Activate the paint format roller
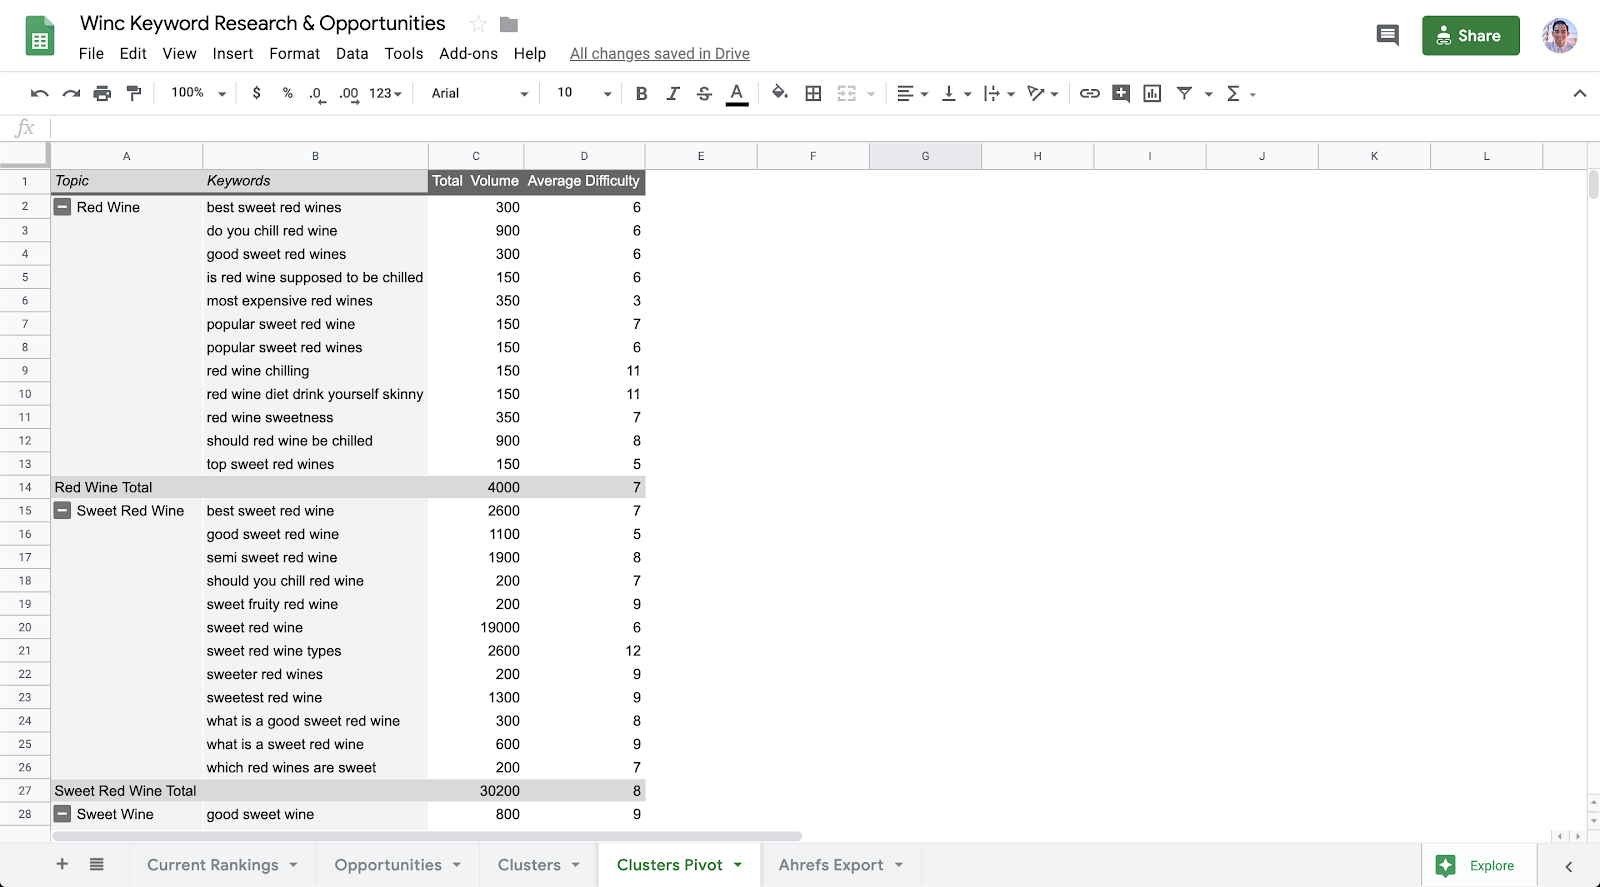This screenshot has height=887, width=1600. (x=133, y=93)
